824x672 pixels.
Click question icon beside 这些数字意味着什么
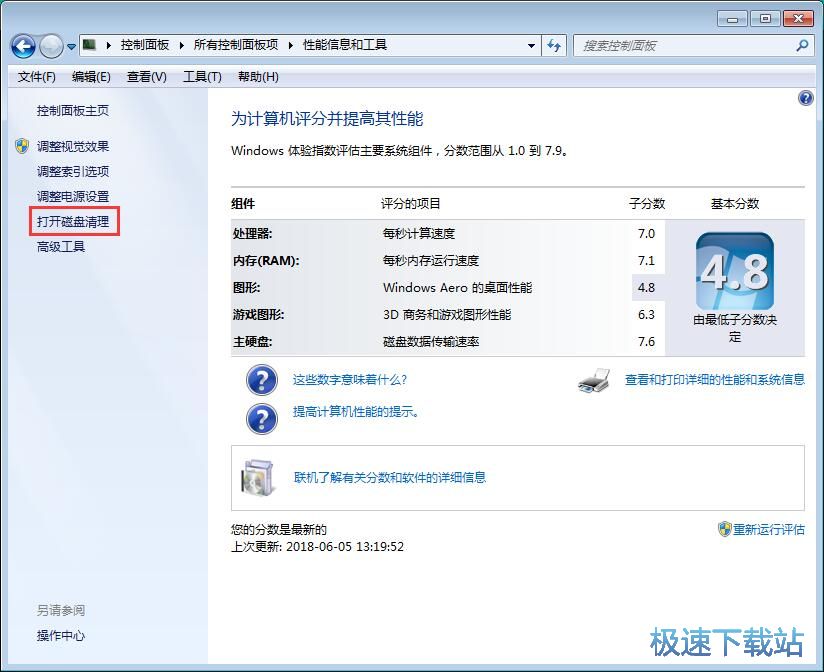pos(262,380)
